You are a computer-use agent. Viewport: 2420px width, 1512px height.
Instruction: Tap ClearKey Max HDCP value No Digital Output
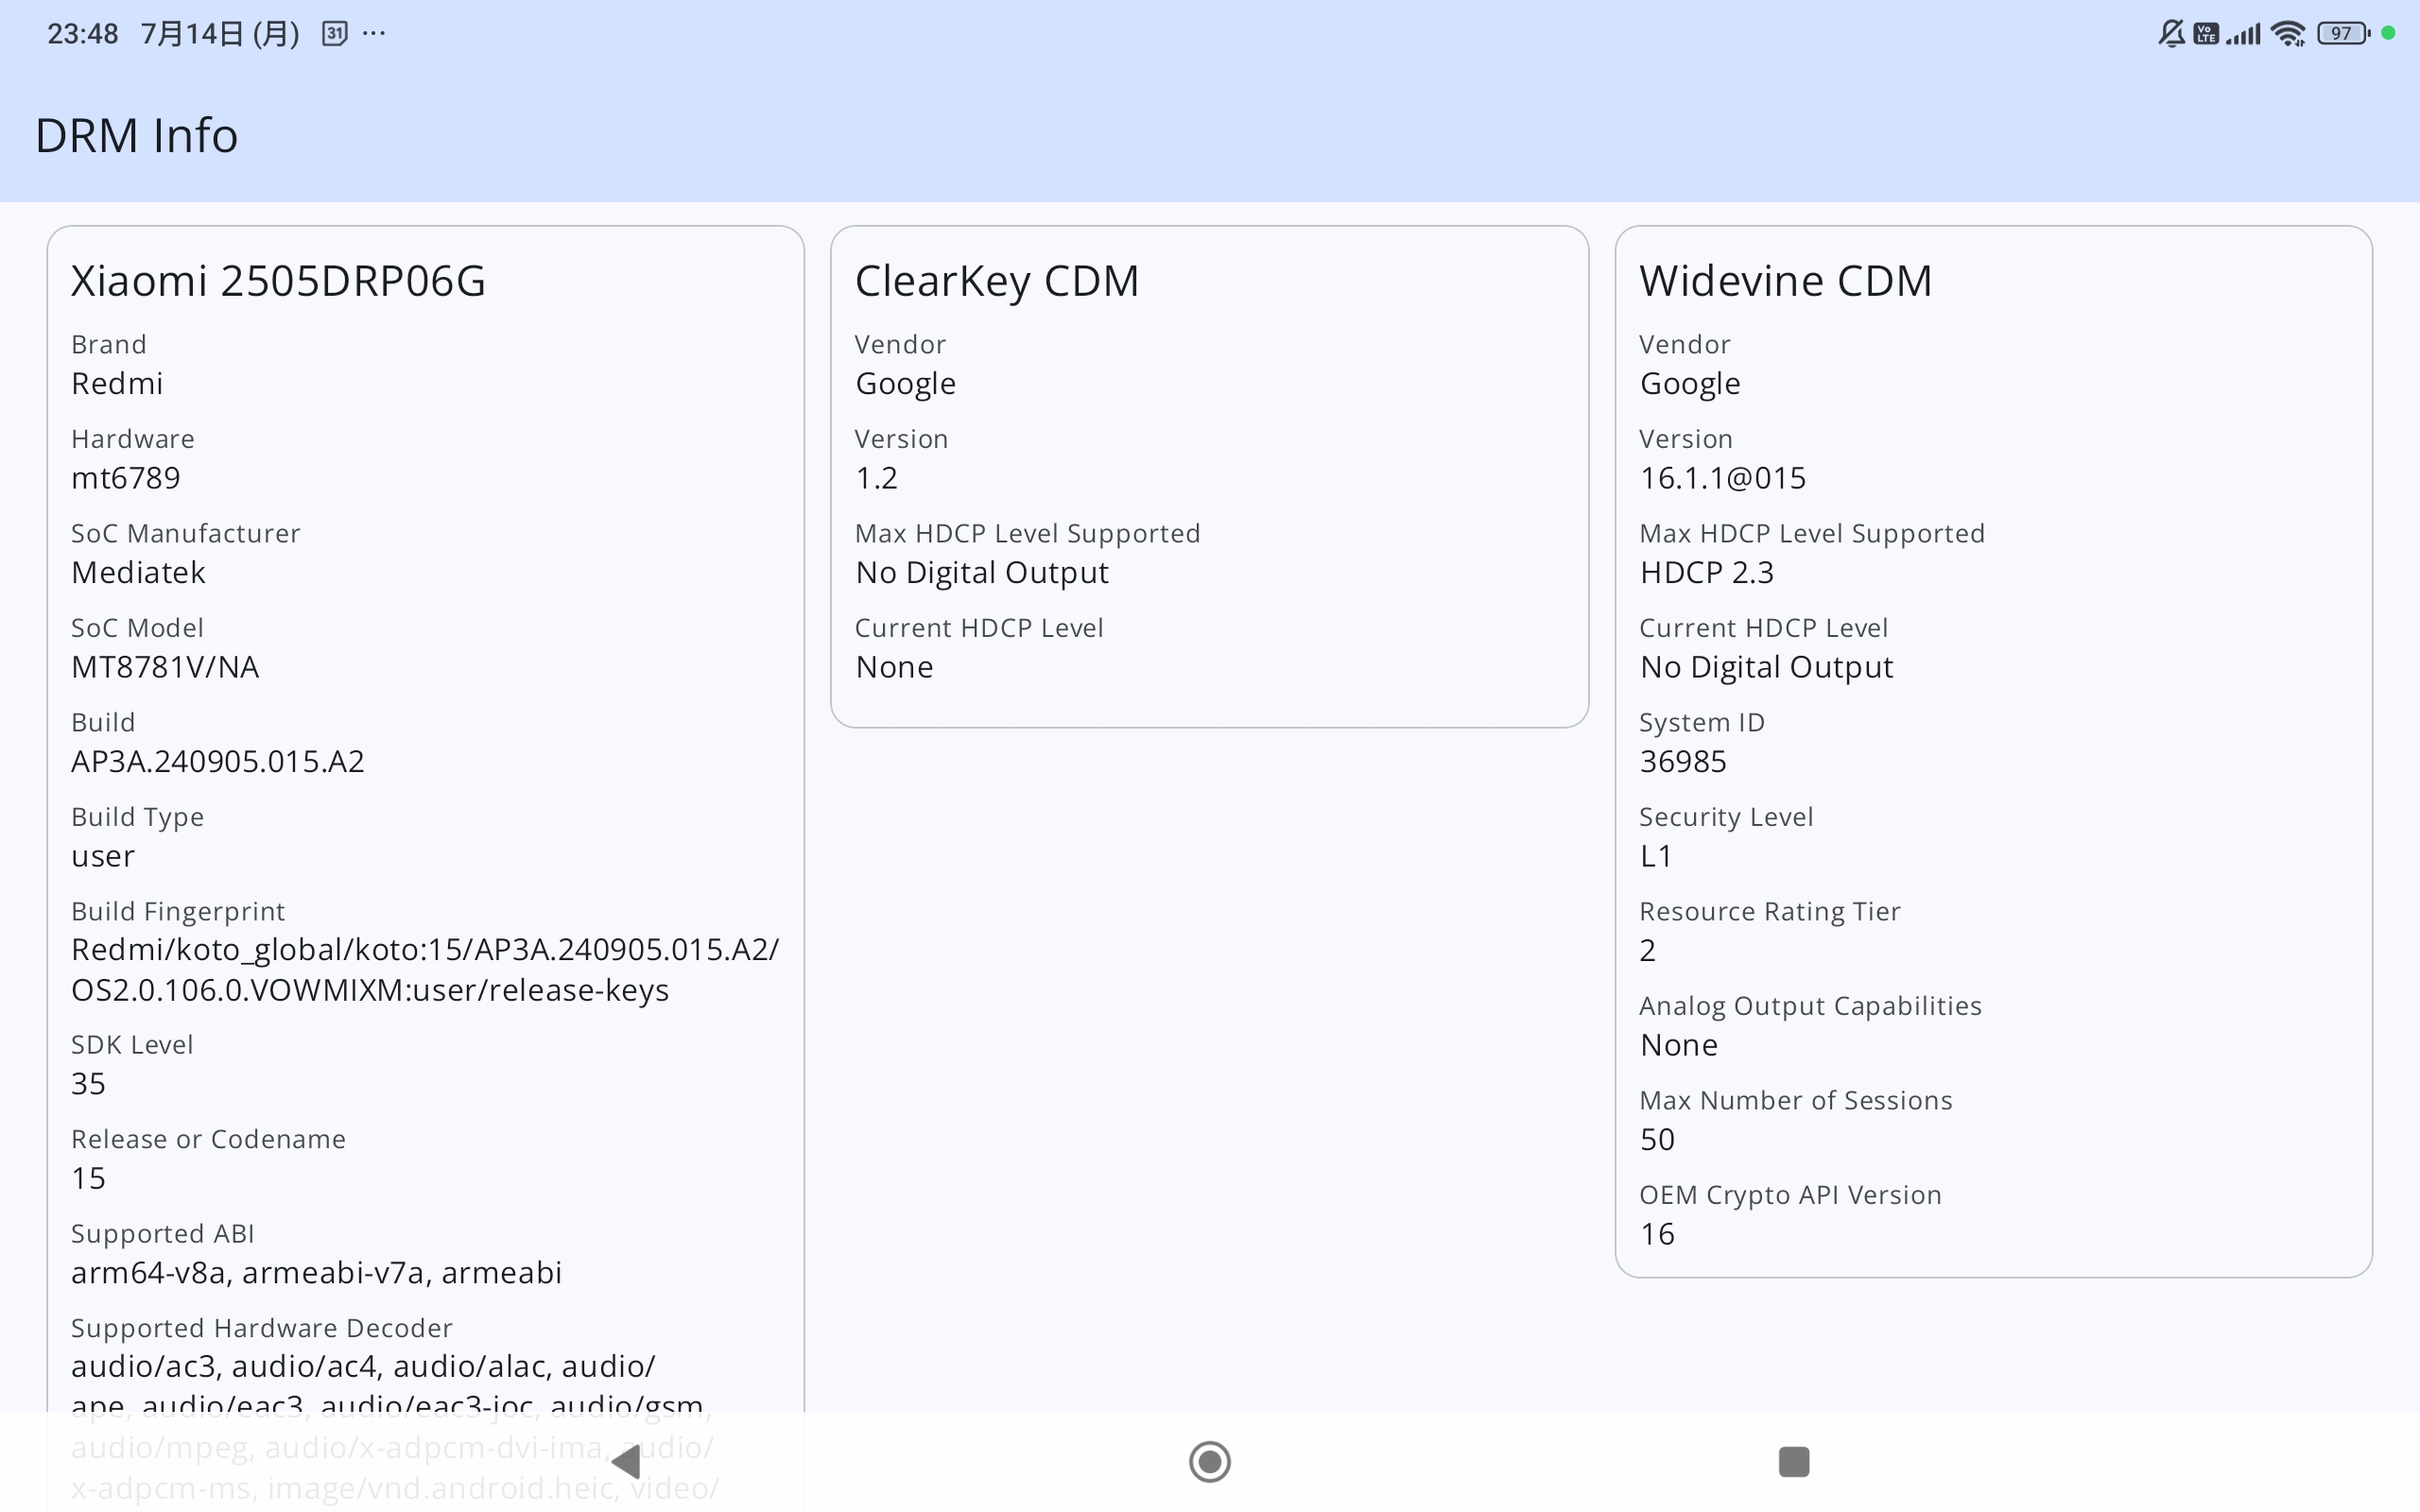982,572
